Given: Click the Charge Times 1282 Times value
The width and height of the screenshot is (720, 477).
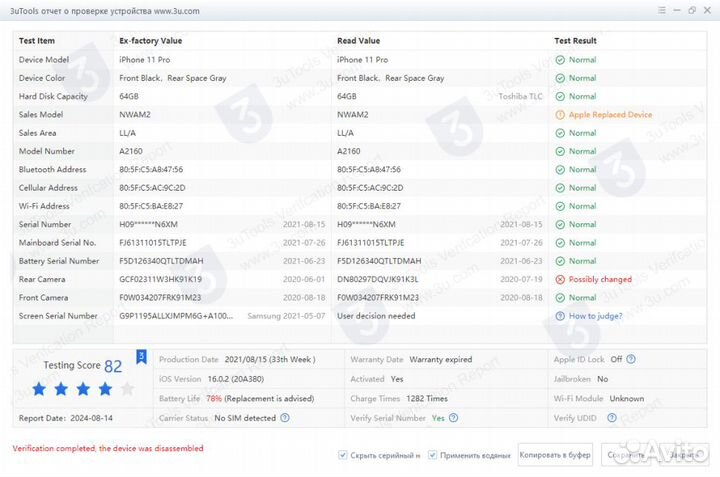Looking at the screenshot, I should (x=427, y=398).
